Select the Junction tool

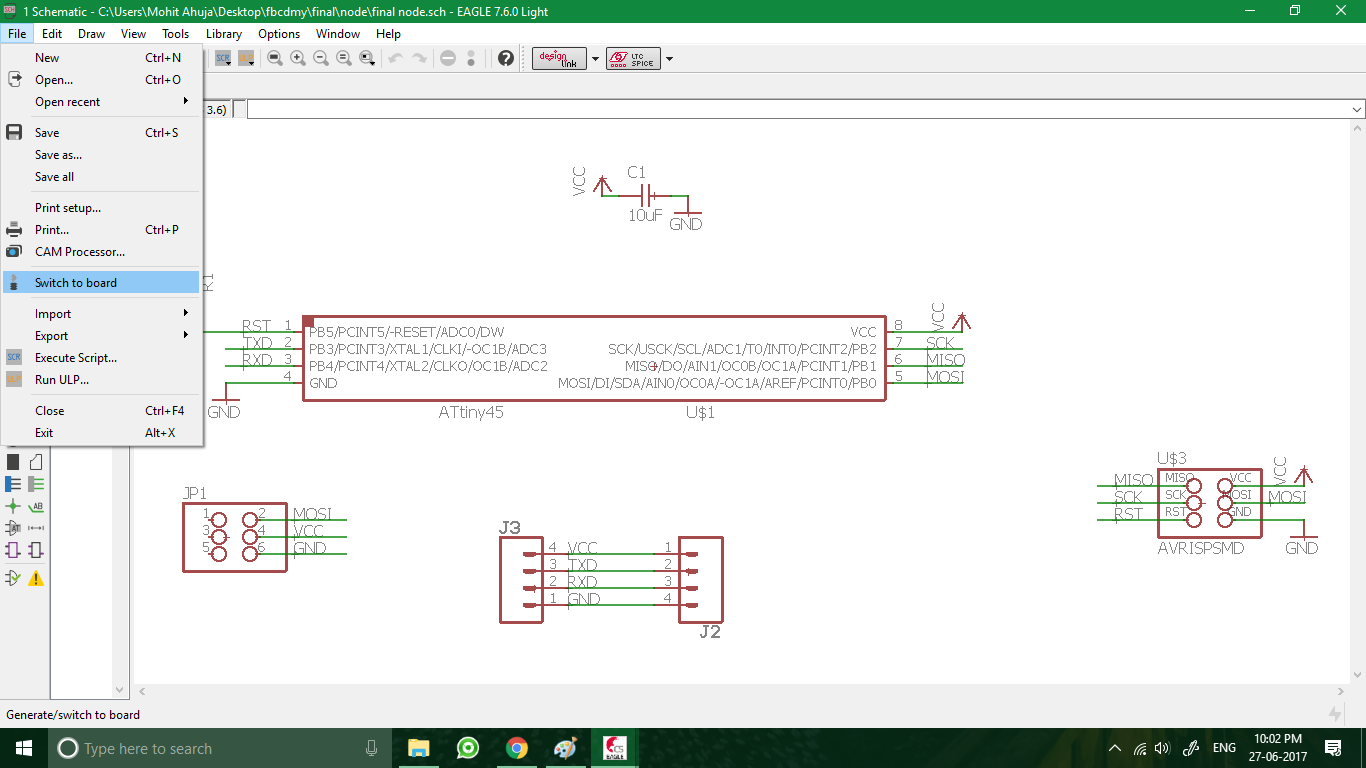[x=13, y=506]
